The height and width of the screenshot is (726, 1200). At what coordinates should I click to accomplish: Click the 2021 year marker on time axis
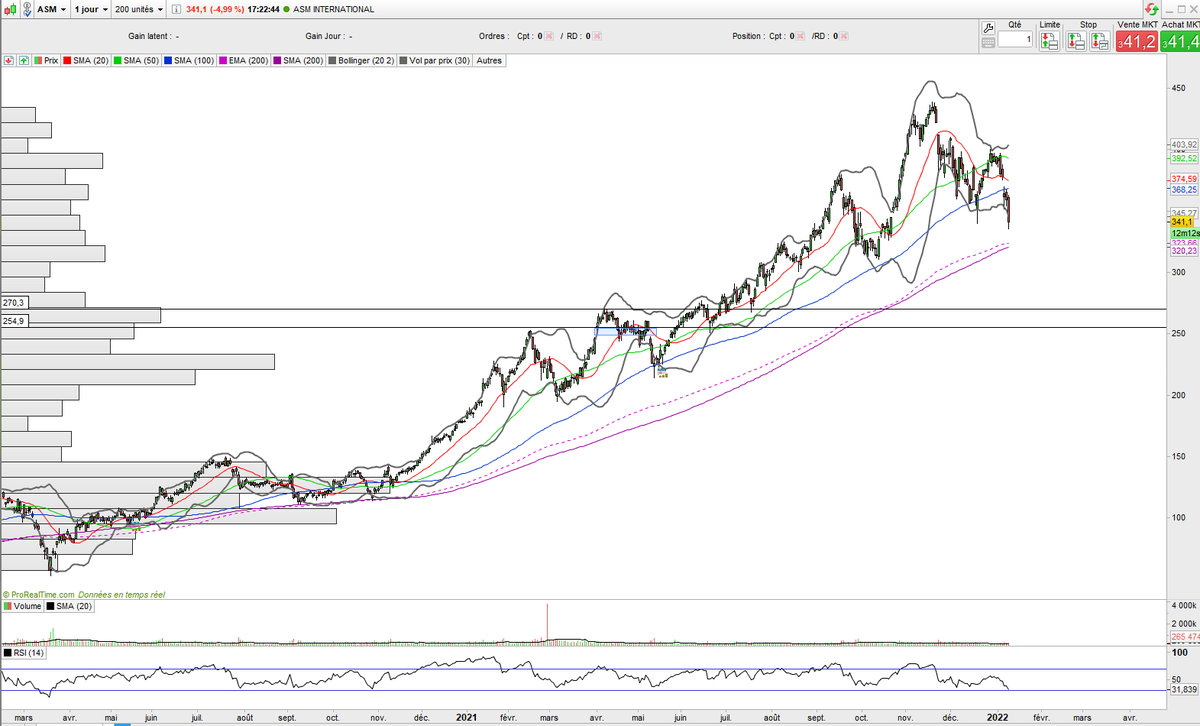(x=466, y=717)
